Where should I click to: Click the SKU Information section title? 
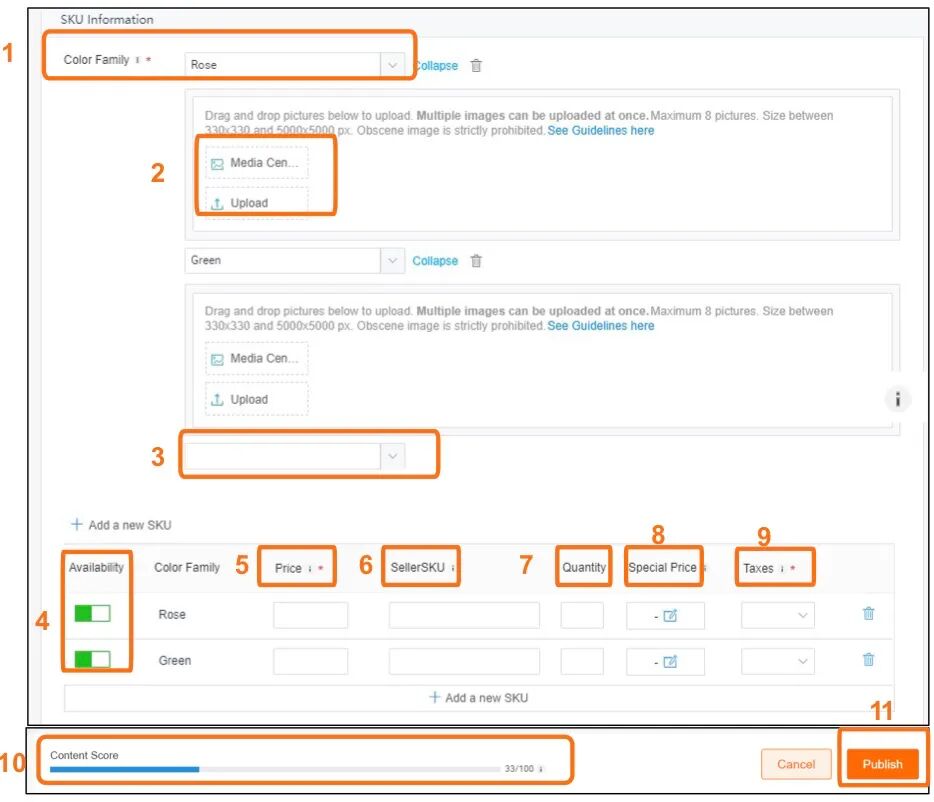[107, 20]
